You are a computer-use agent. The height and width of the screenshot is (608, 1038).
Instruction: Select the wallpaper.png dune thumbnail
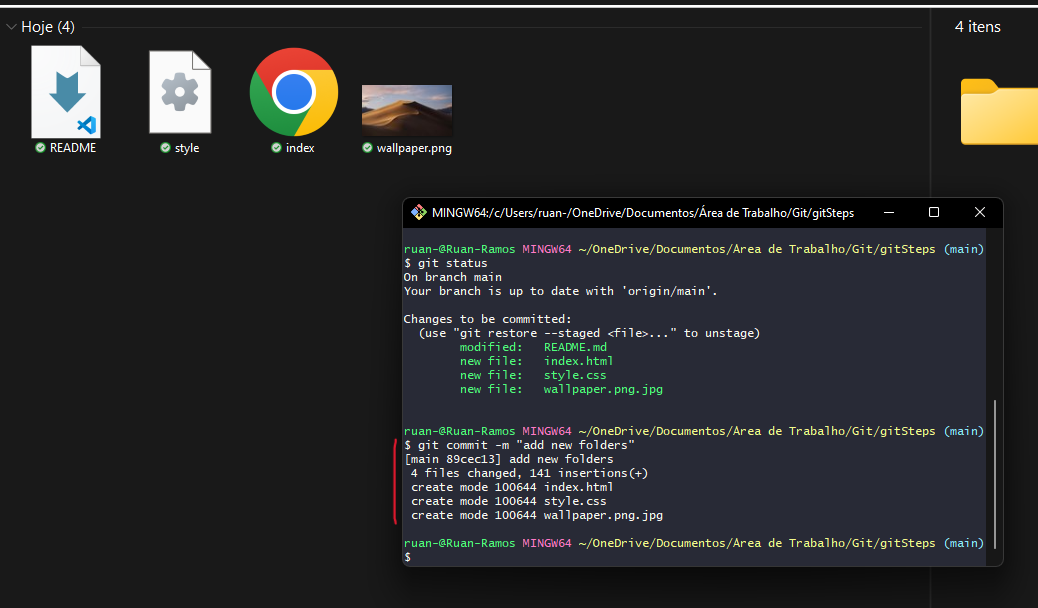point(407,109)
